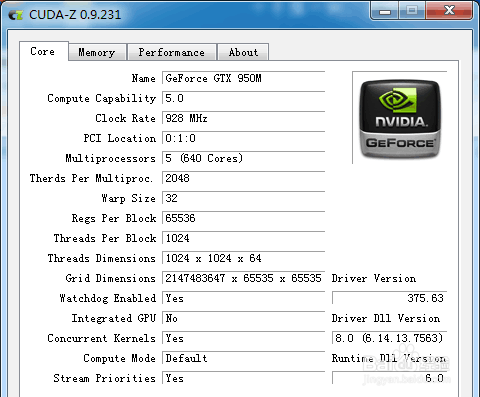Screen dimensions: 480x397
Task: Click the Name label
Action: [143, 79]
